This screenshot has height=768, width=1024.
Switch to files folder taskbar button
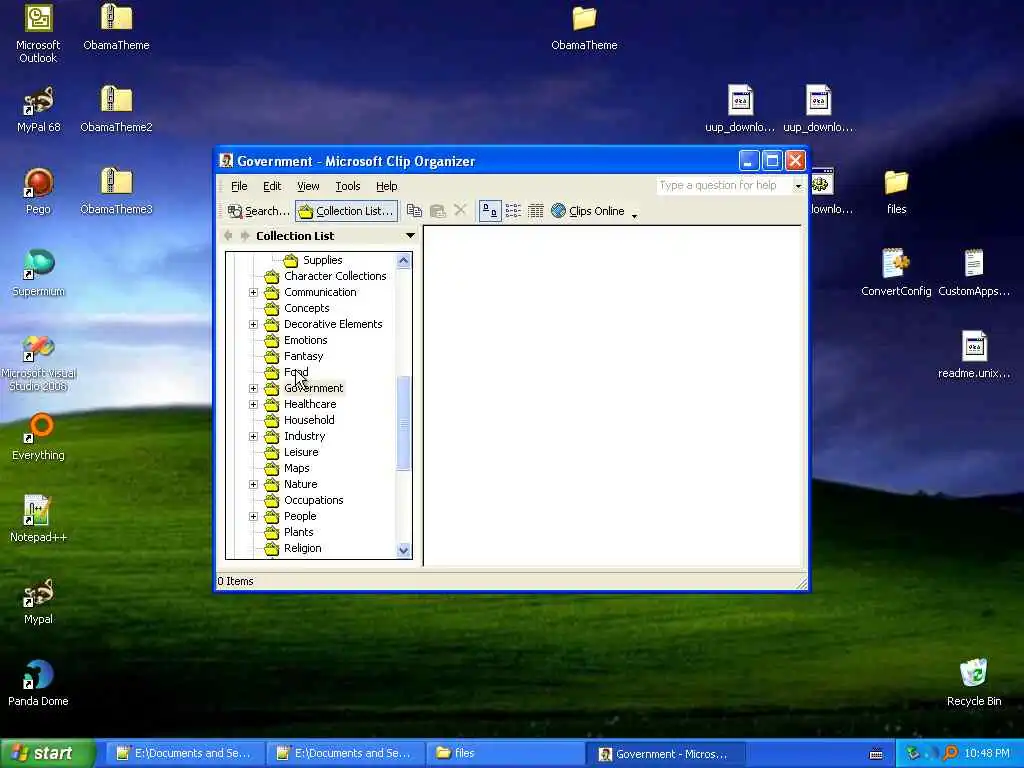coord(505,753)
